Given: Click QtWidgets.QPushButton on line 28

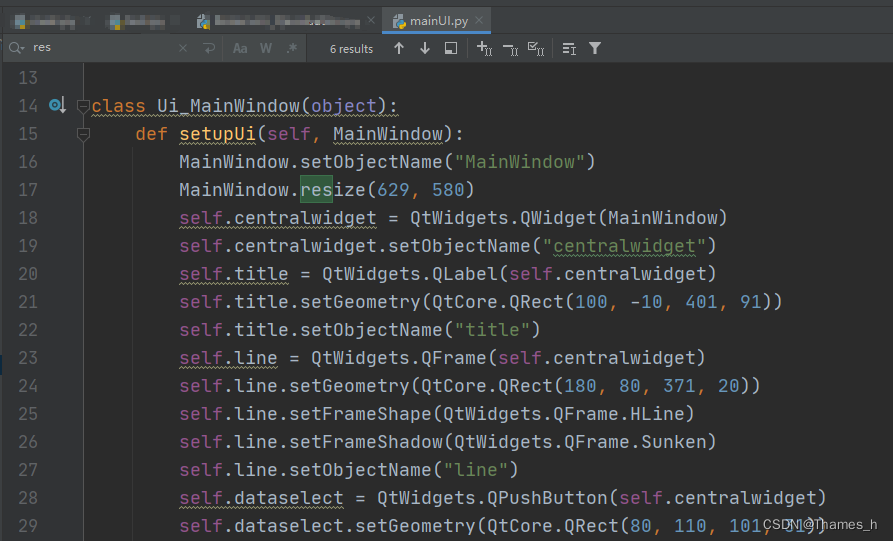Looking at the screenshot, I should coord(493,498).
